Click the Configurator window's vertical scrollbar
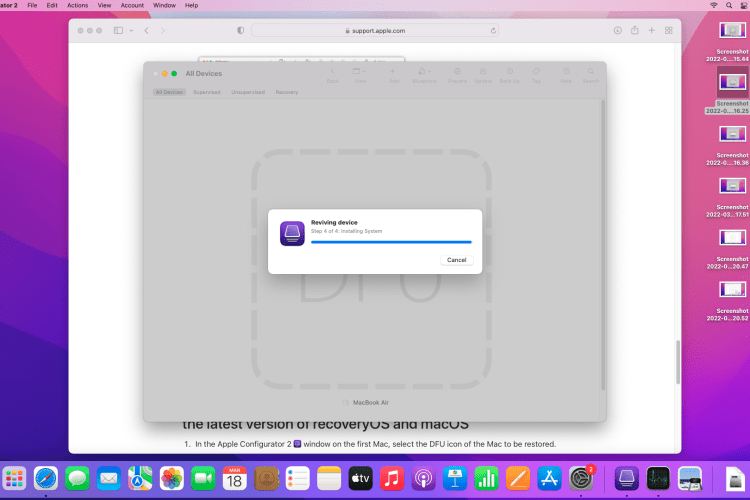The image size is (750, 500). 603,245
